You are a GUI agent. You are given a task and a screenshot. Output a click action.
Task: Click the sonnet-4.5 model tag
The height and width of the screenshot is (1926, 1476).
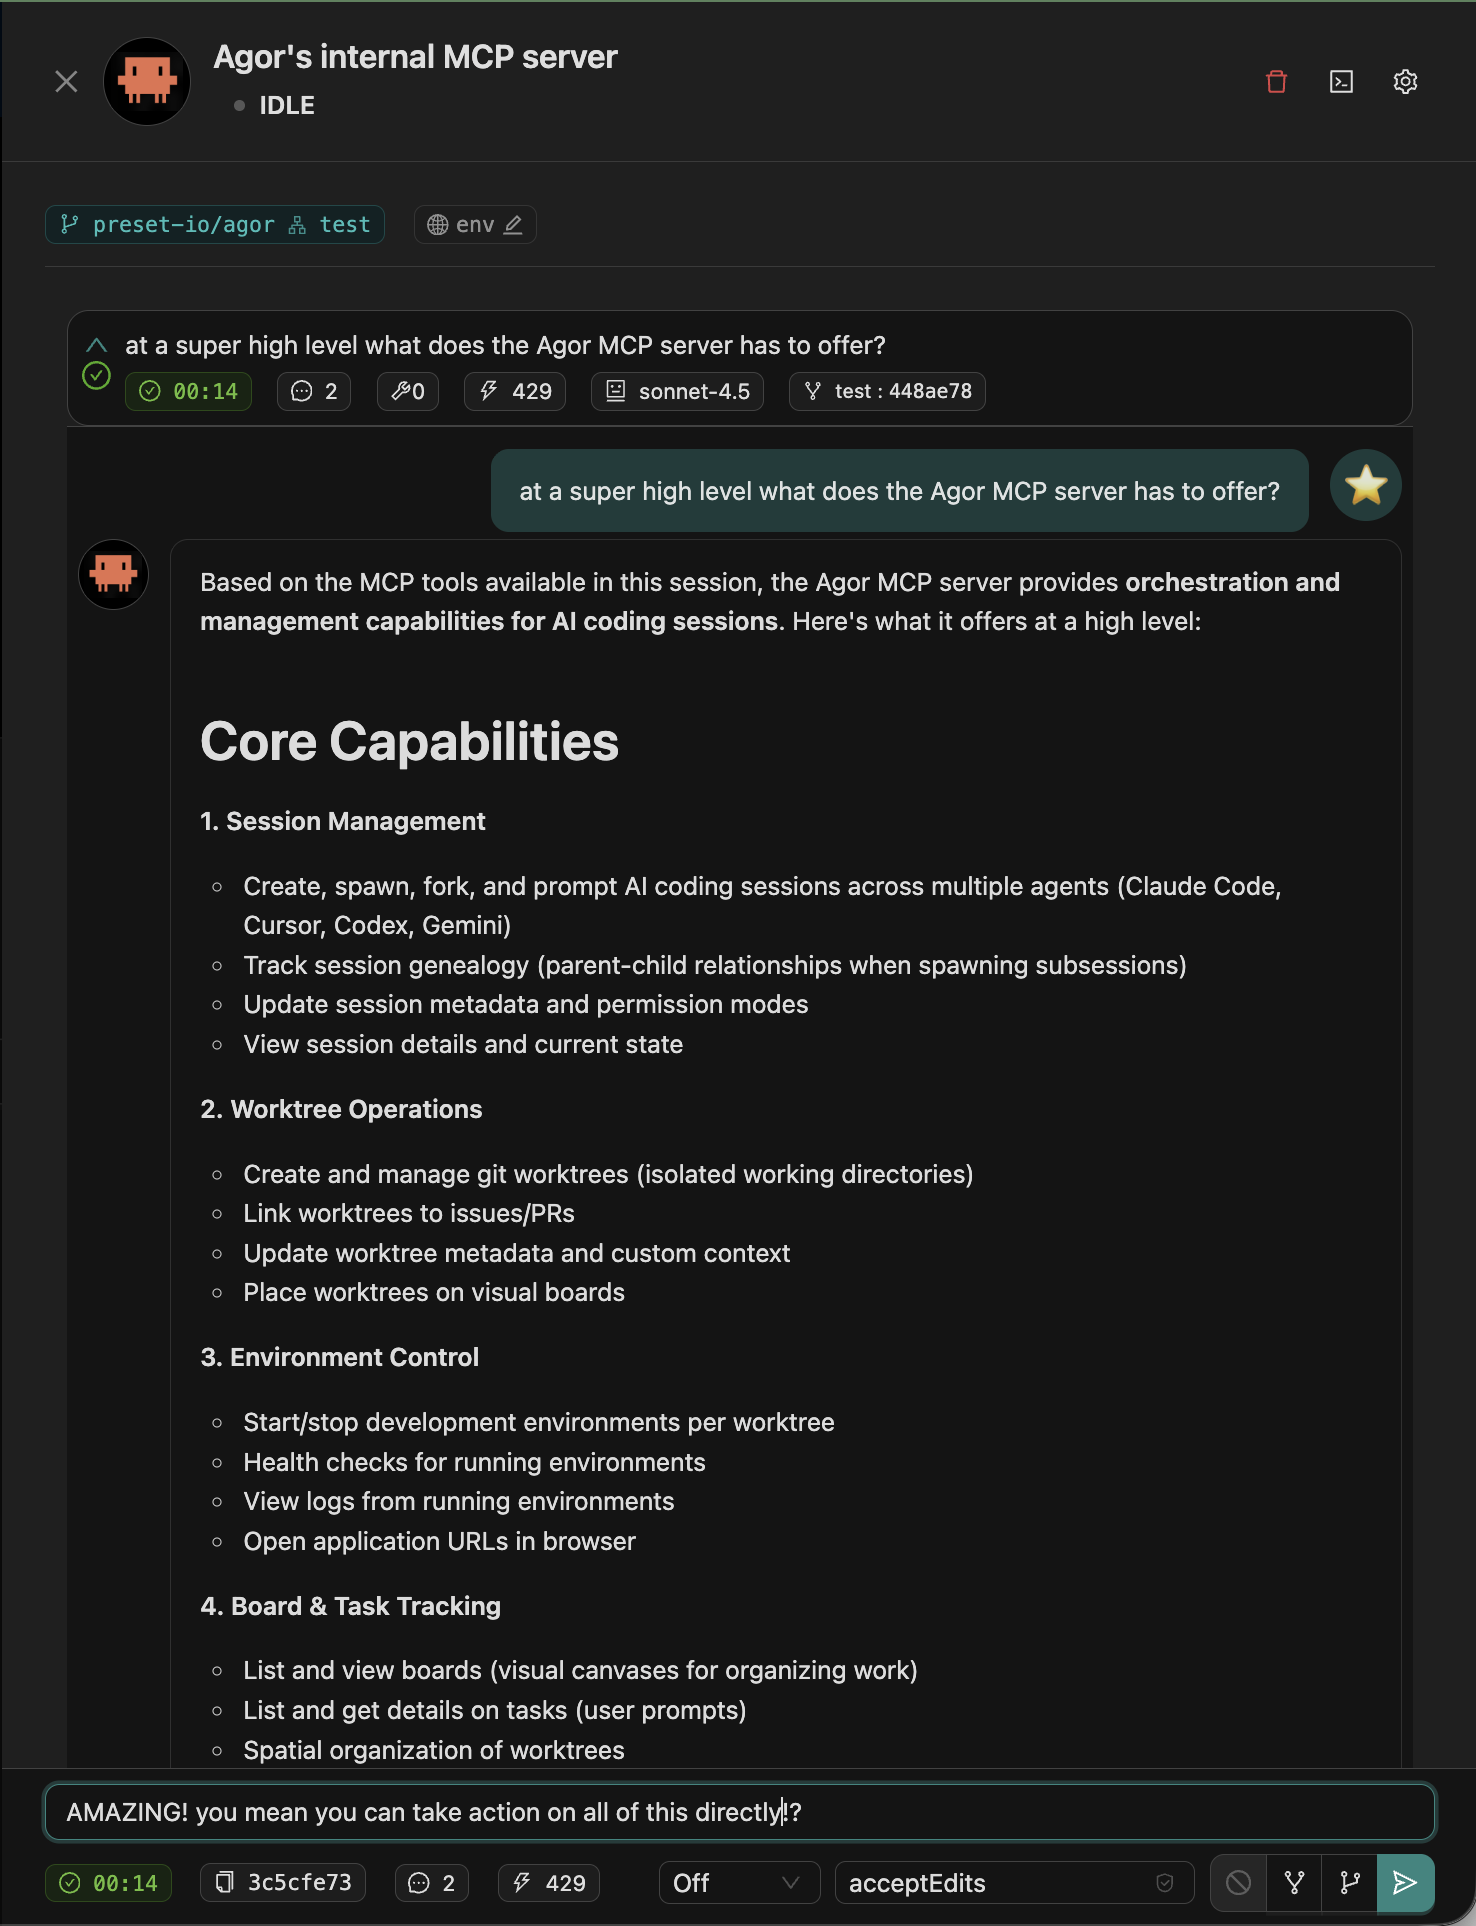(x=677, y=392)
